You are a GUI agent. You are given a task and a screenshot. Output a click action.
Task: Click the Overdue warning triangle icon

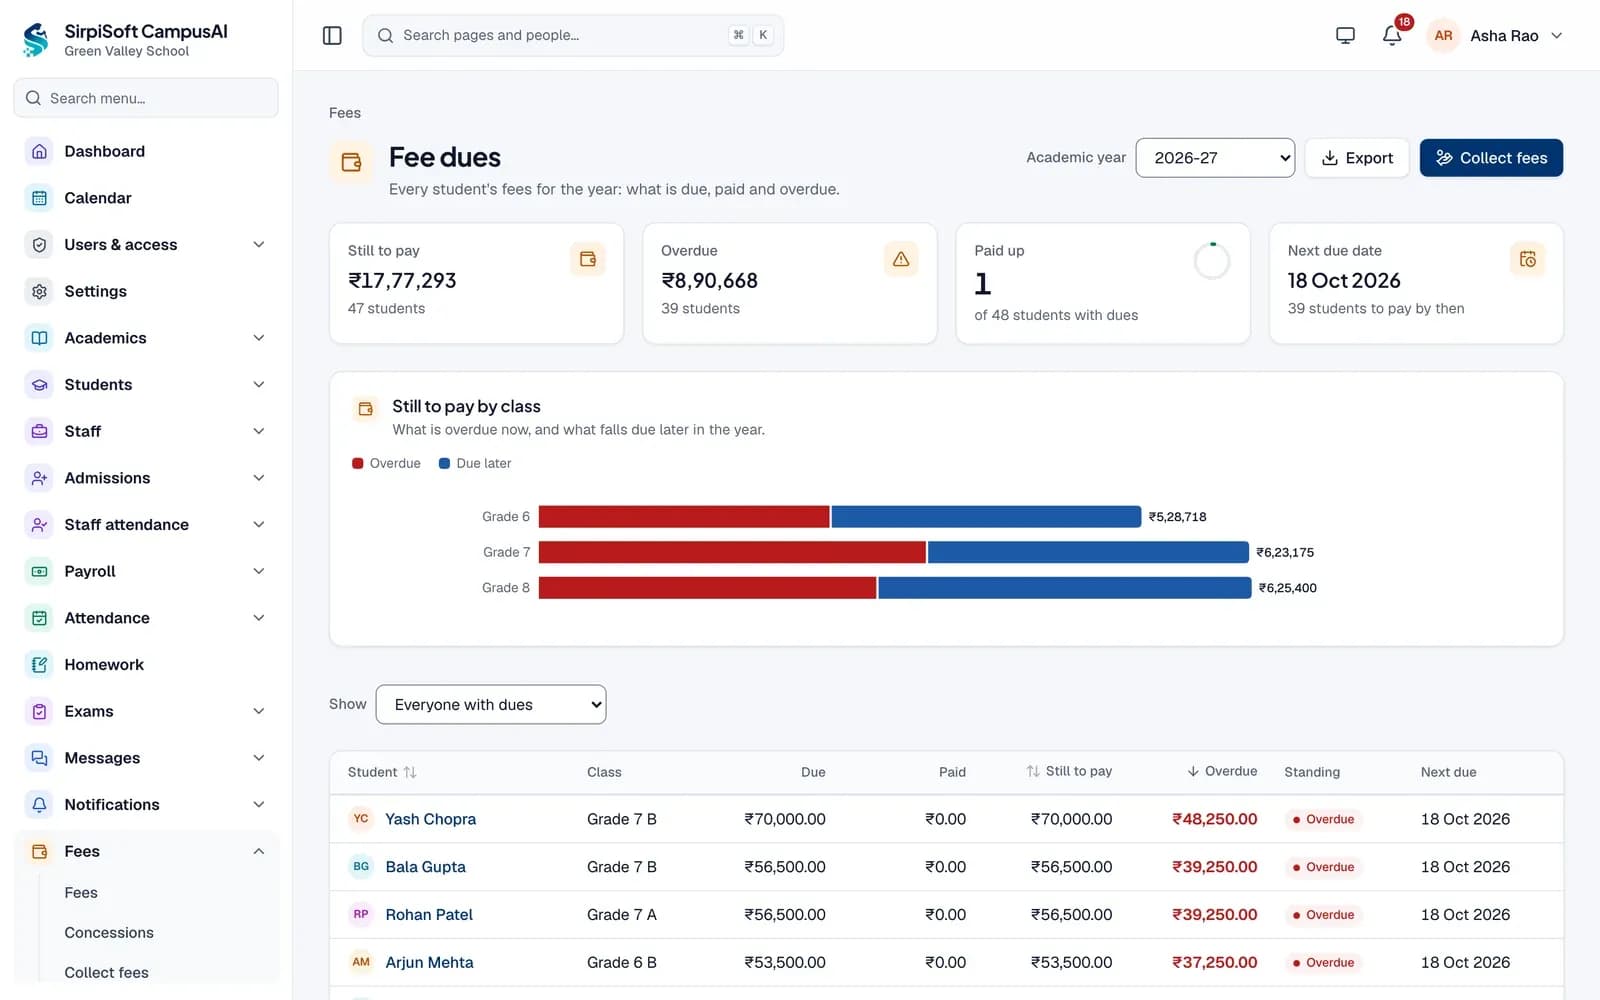[x=901, y=259]
